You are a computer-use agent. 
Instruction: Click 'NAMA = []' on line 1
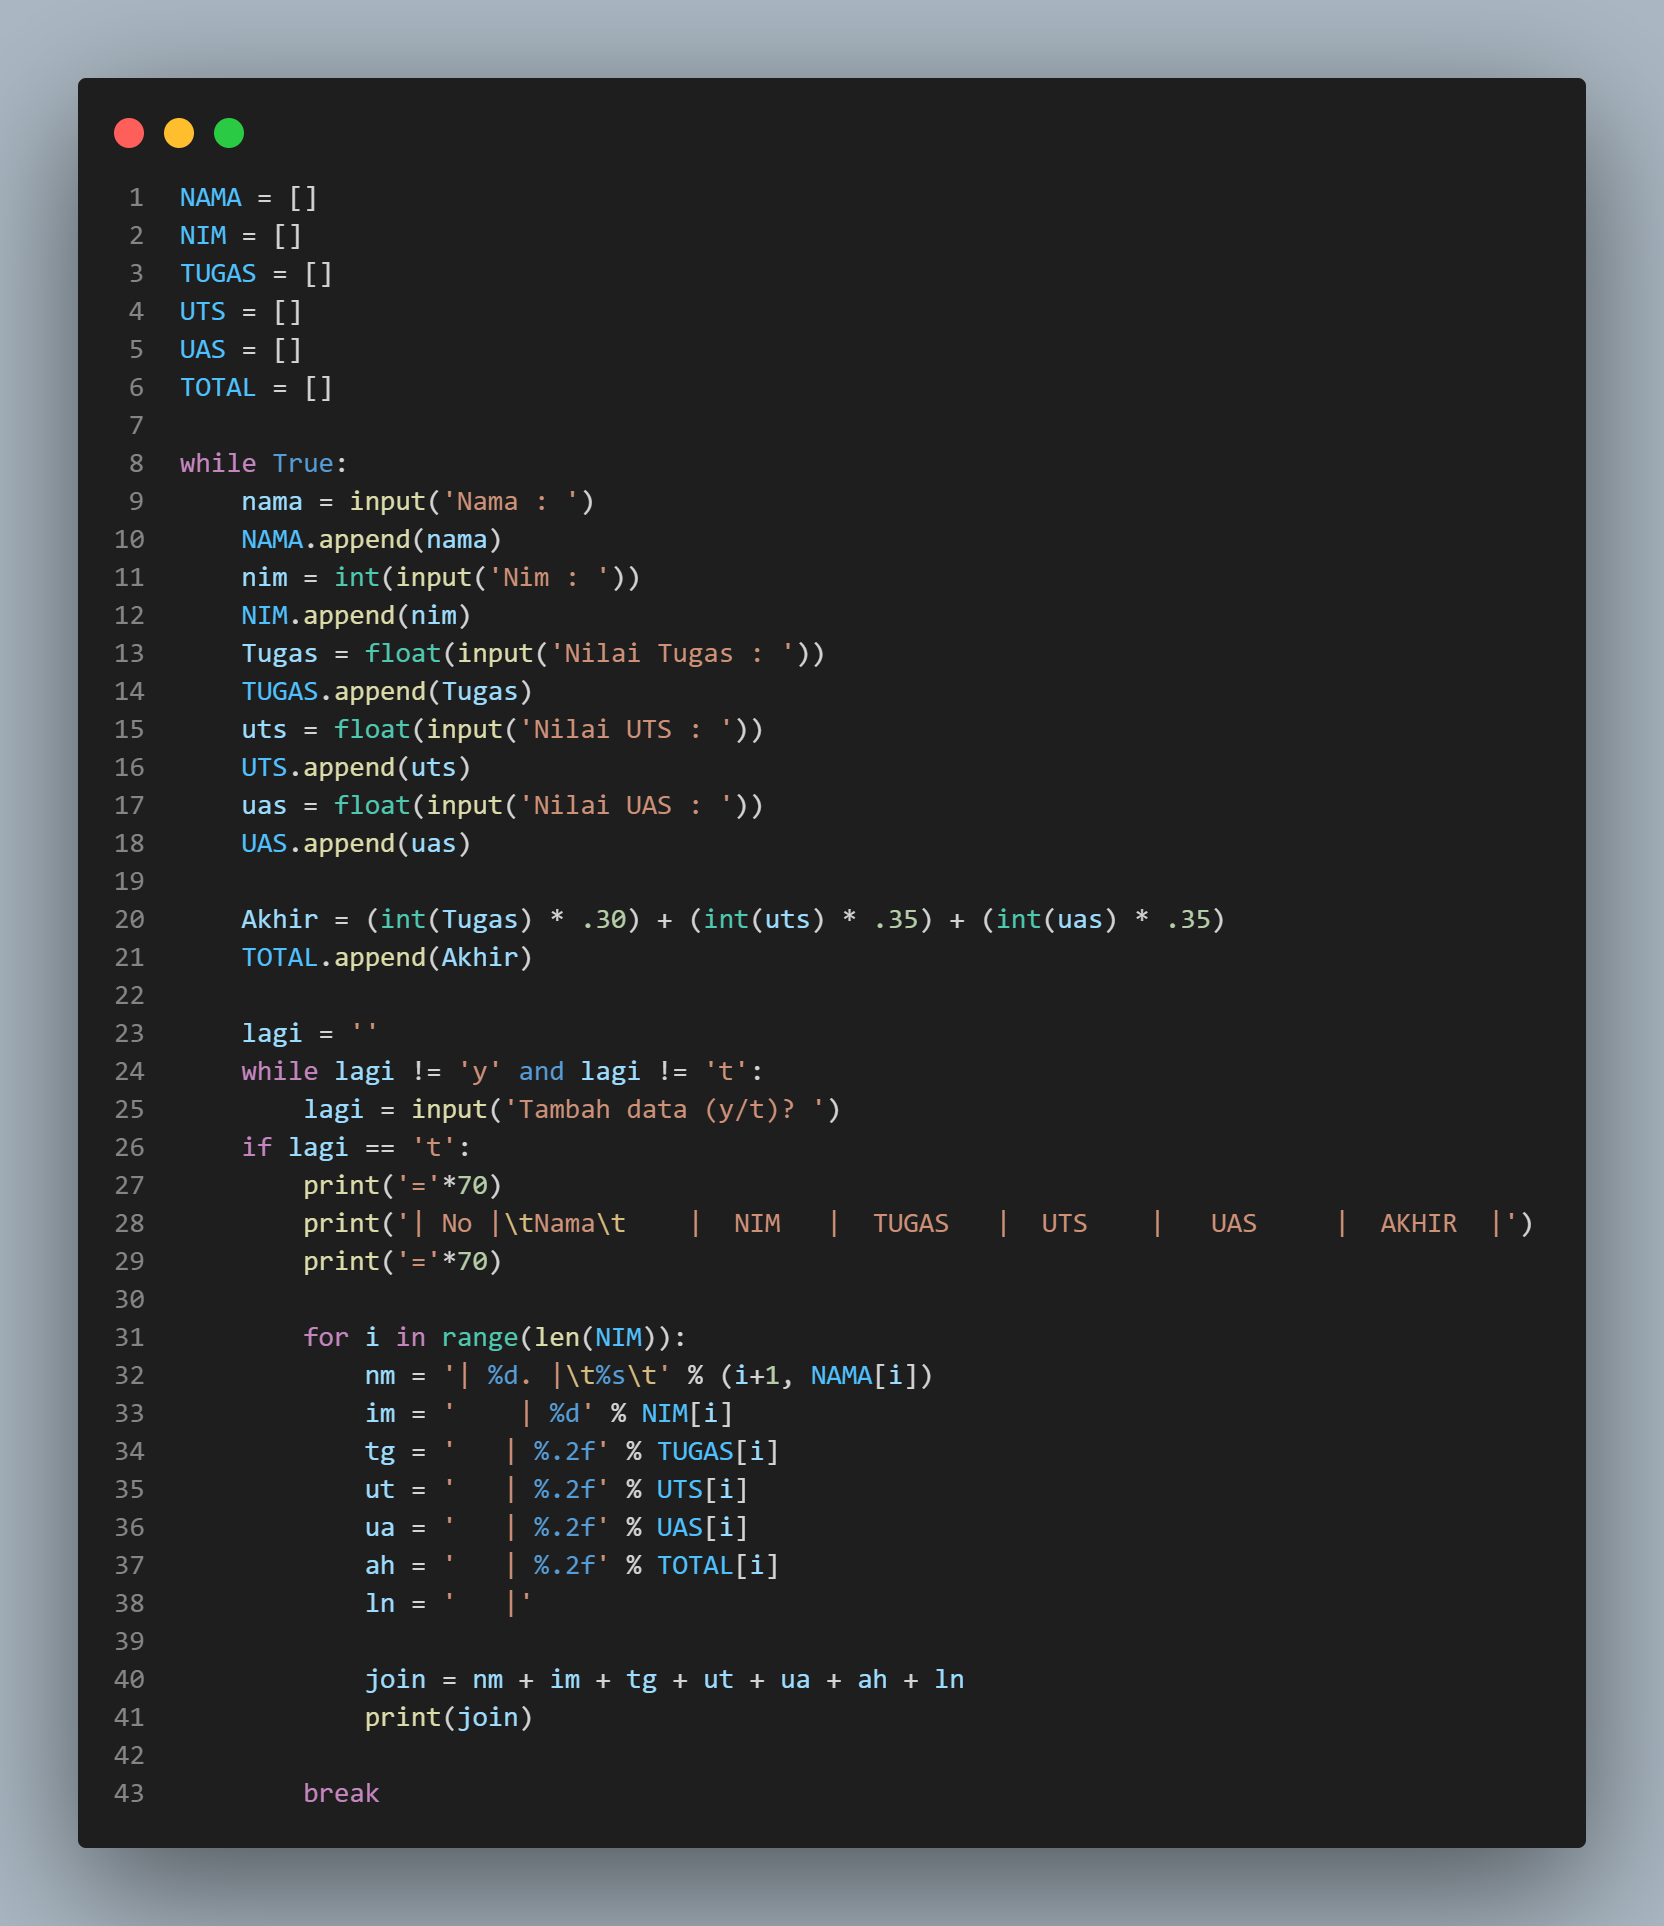click(248, 198)
